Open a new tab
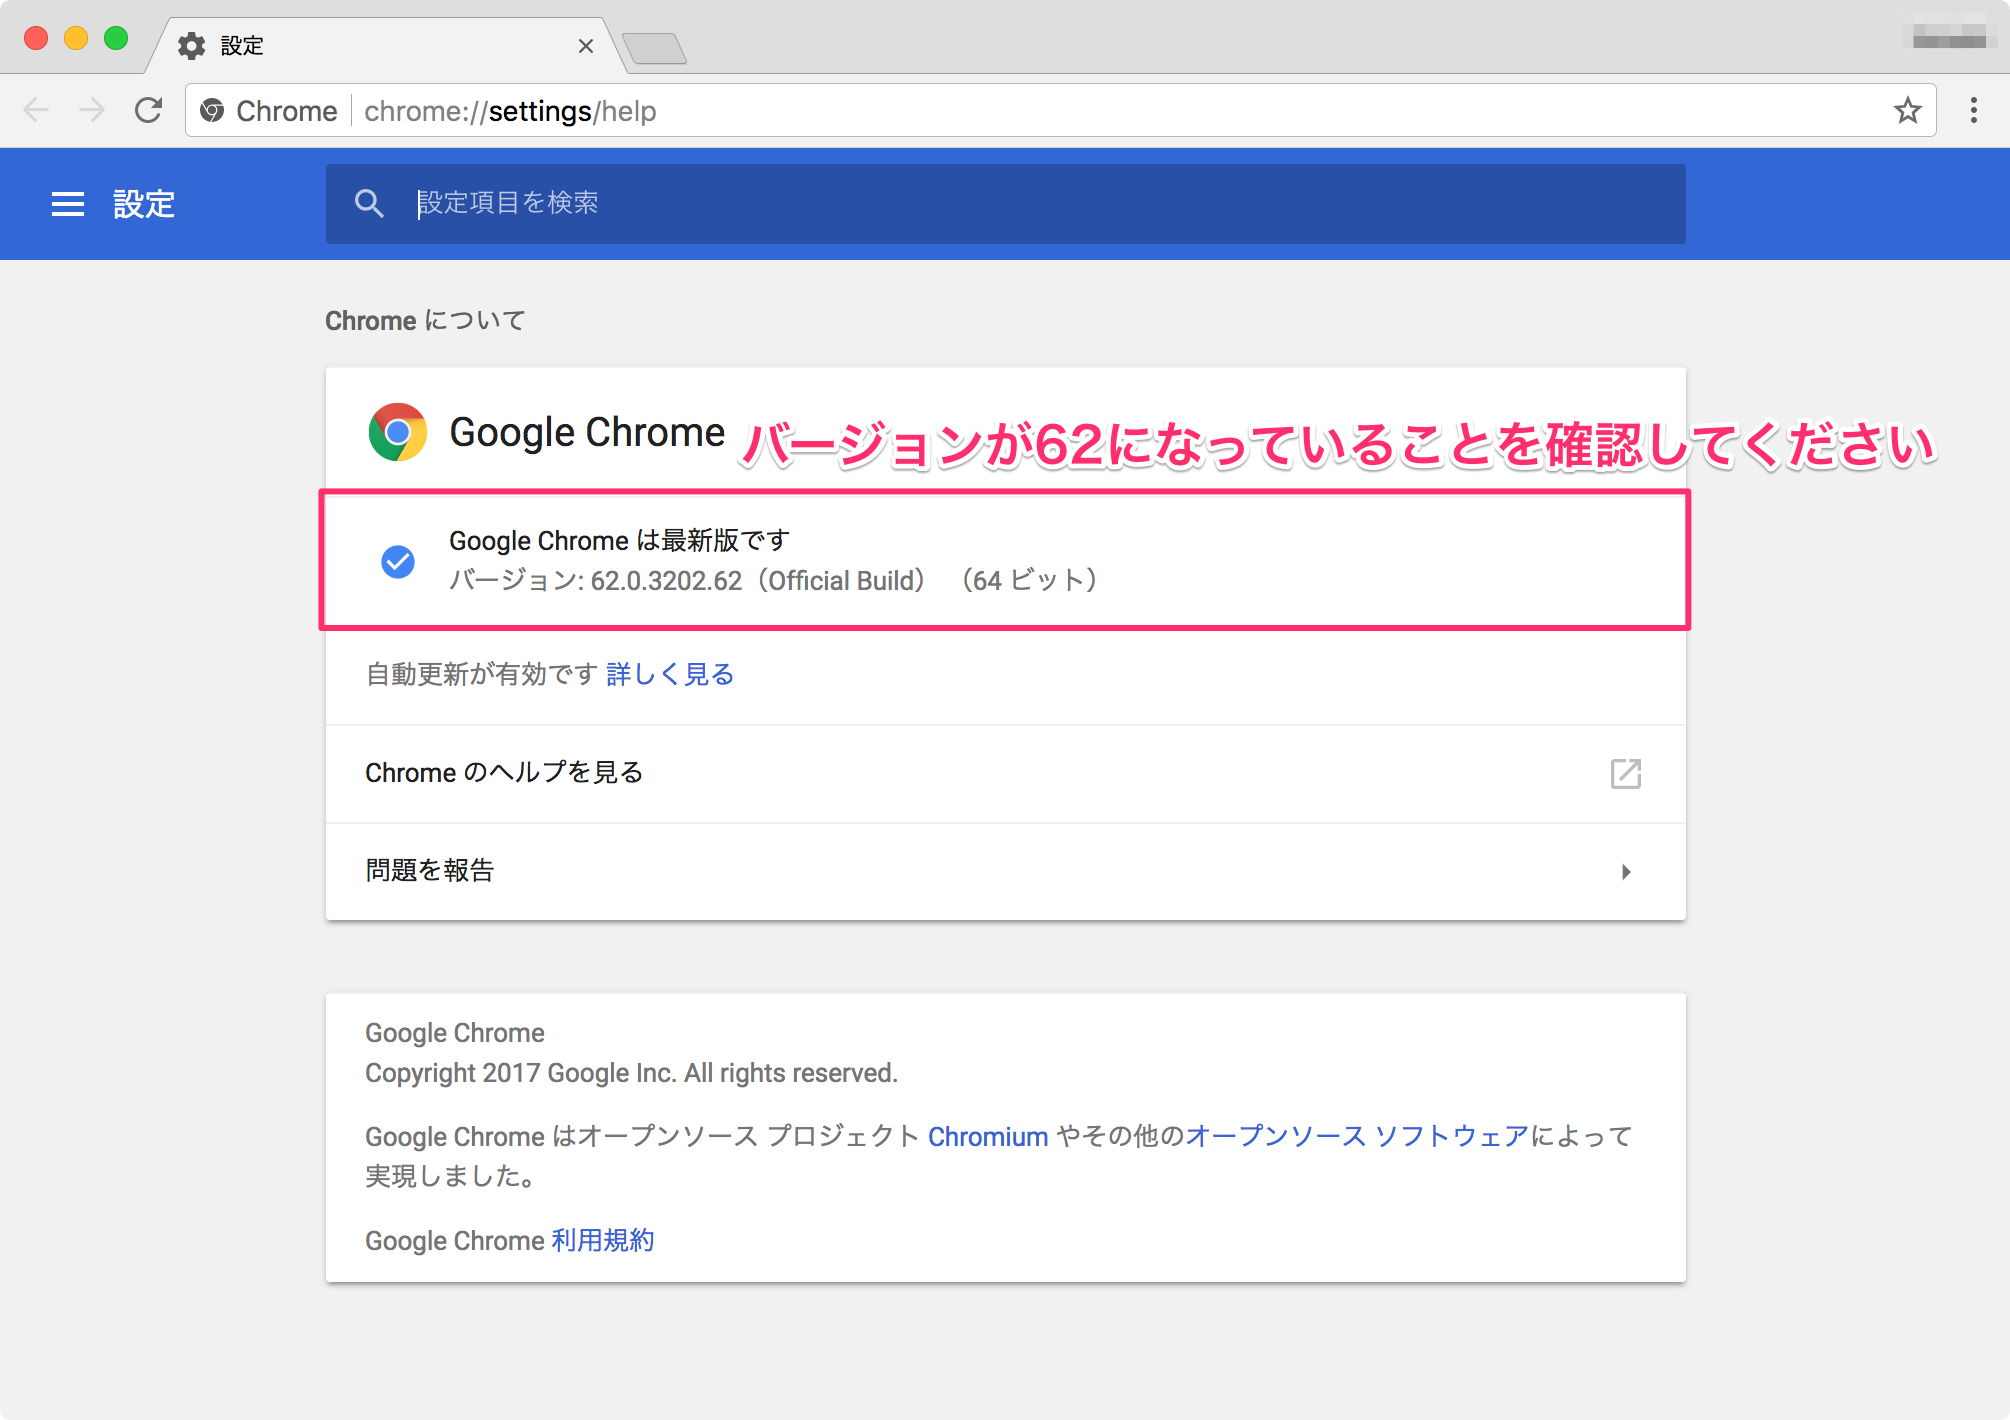2010x1420 pixels. (654, 48)
